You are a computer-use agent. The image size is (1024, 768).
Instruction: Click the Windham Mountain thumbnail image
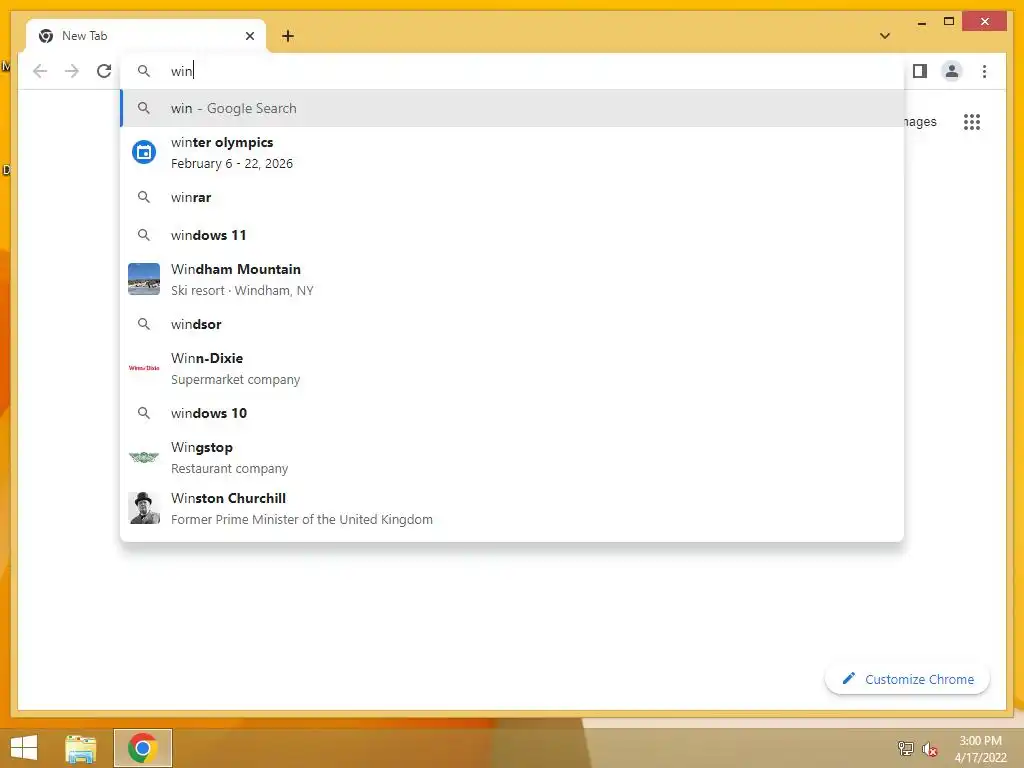tap(144, 279)
